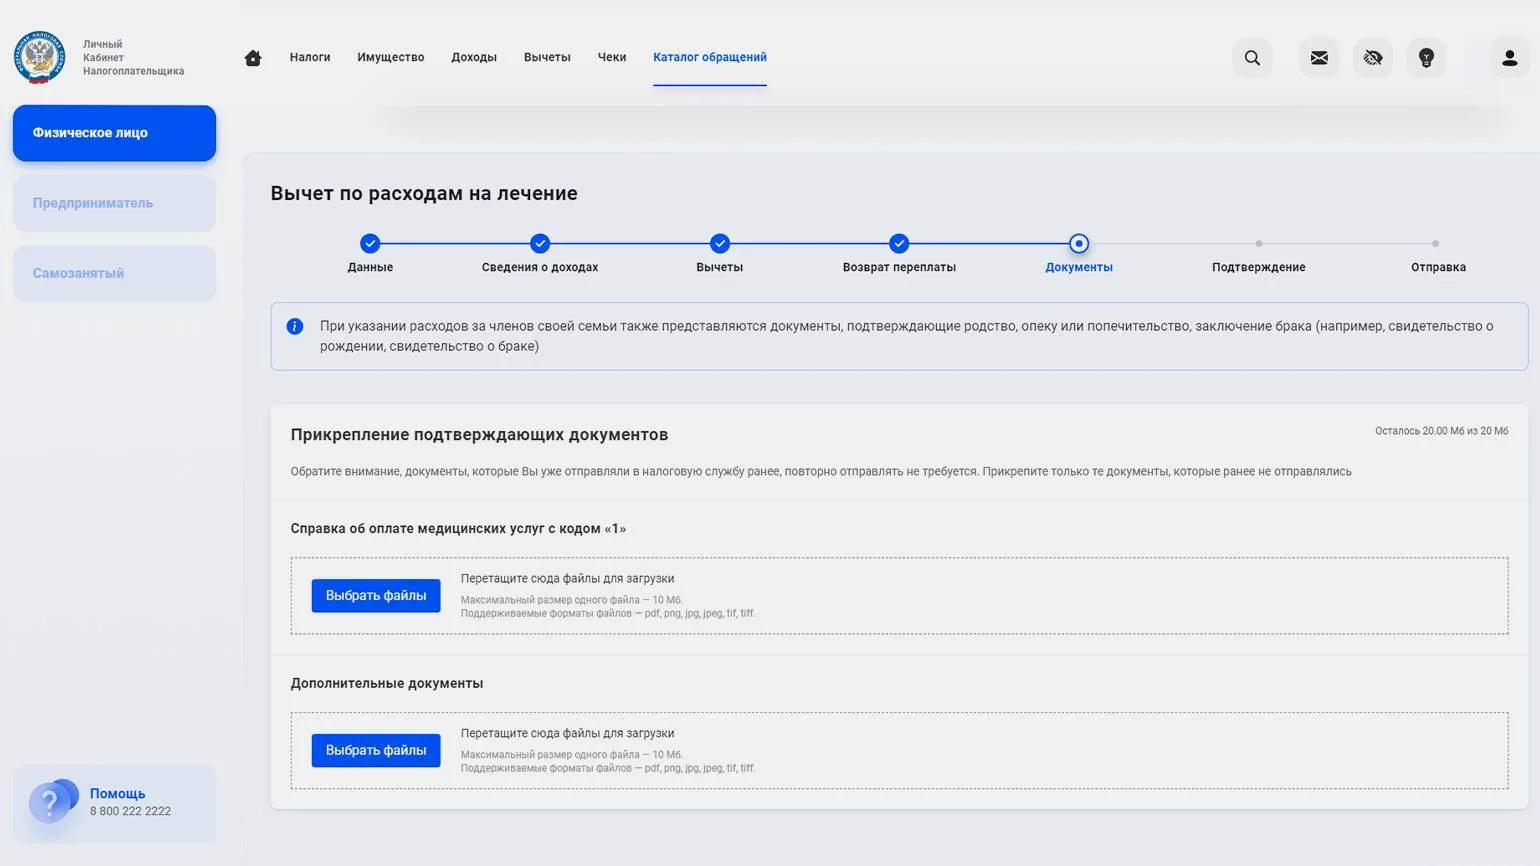Click 'Прикрепление подтверждающих документов' heading

click(x=479, y=435)
